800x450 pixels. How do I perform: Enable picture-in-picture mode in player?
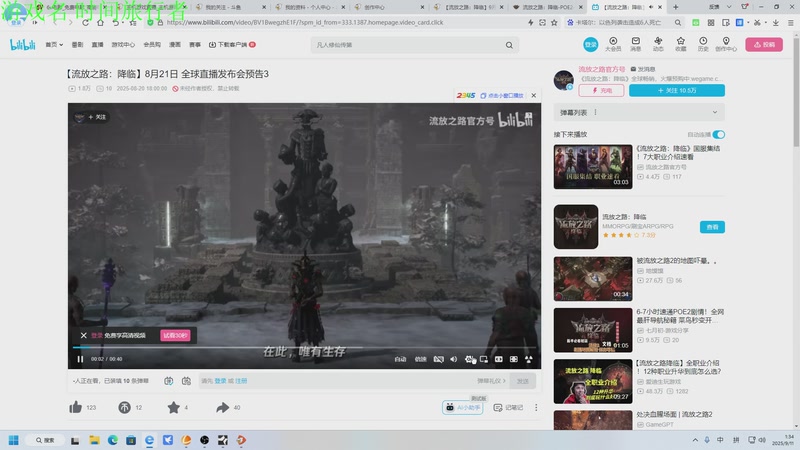tap(484, 359)
